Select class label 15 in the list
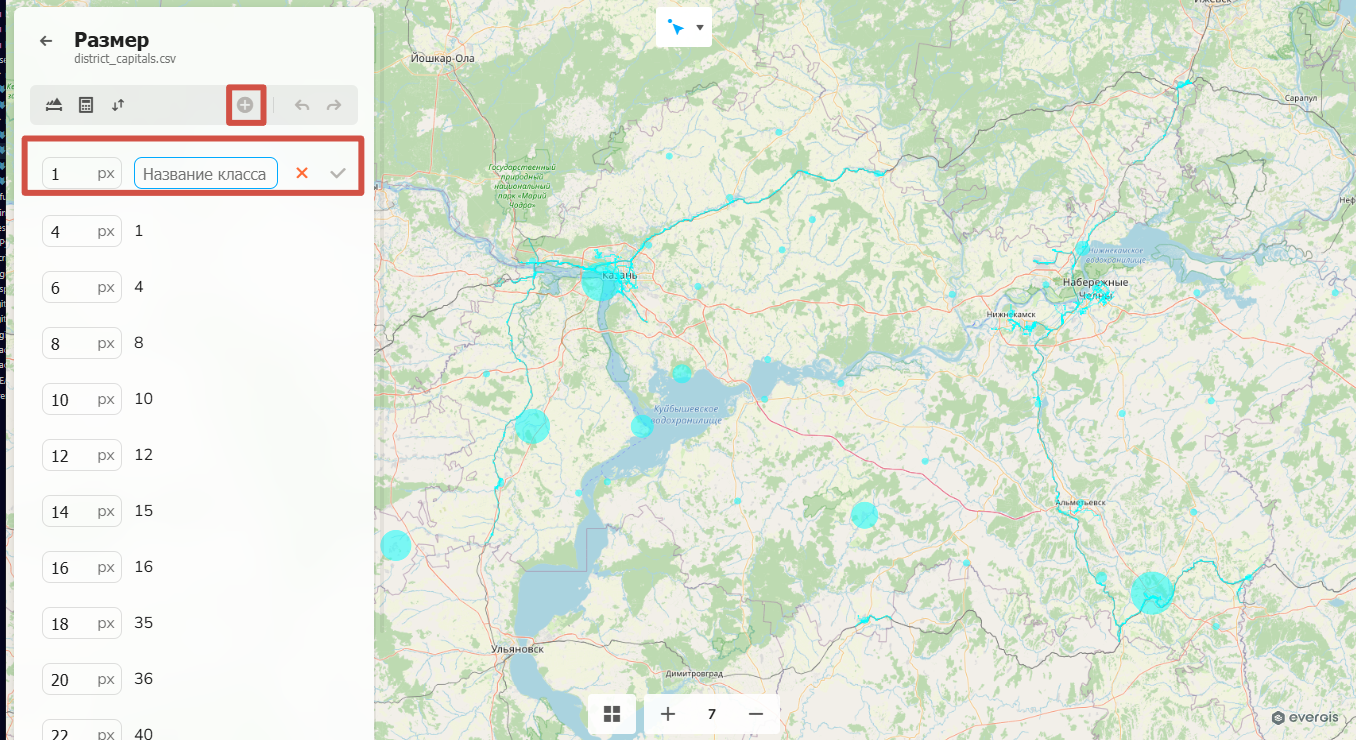The image size is (1356, 740). click(x=143, y=511)
